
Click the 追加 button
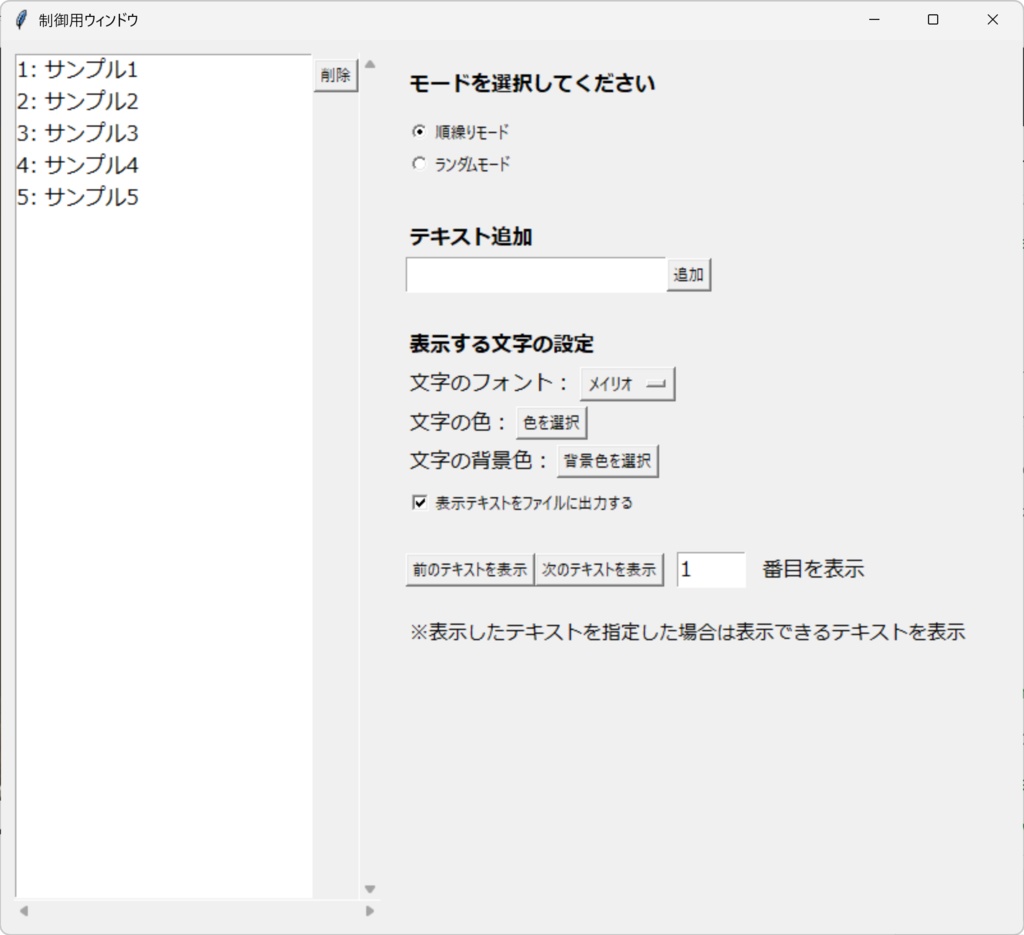coord(688,274)
